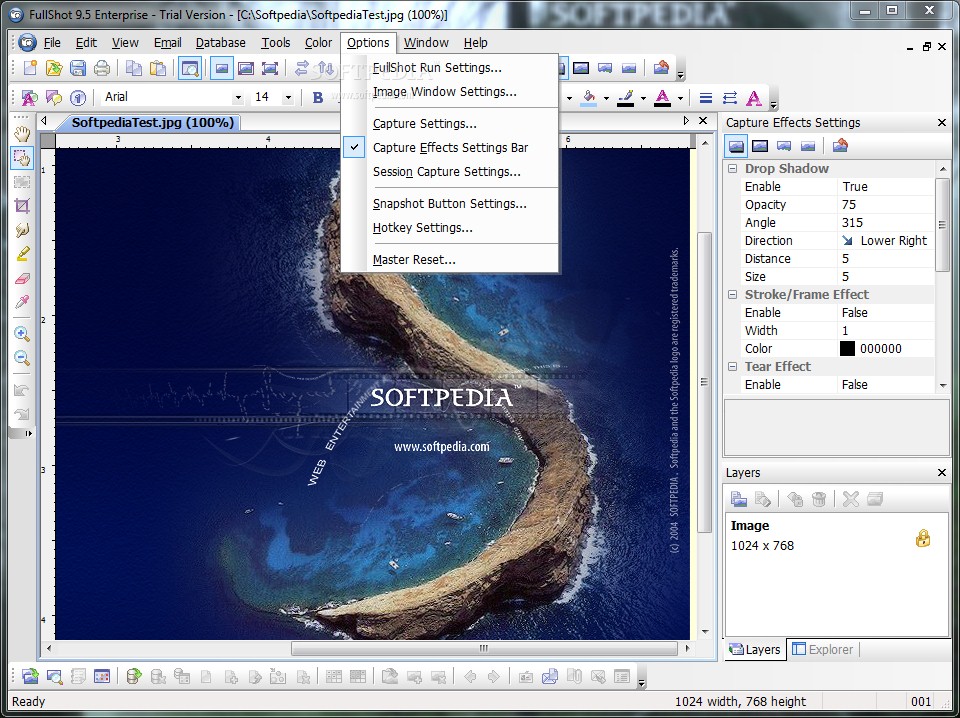Open the File menu

point(52,43)
